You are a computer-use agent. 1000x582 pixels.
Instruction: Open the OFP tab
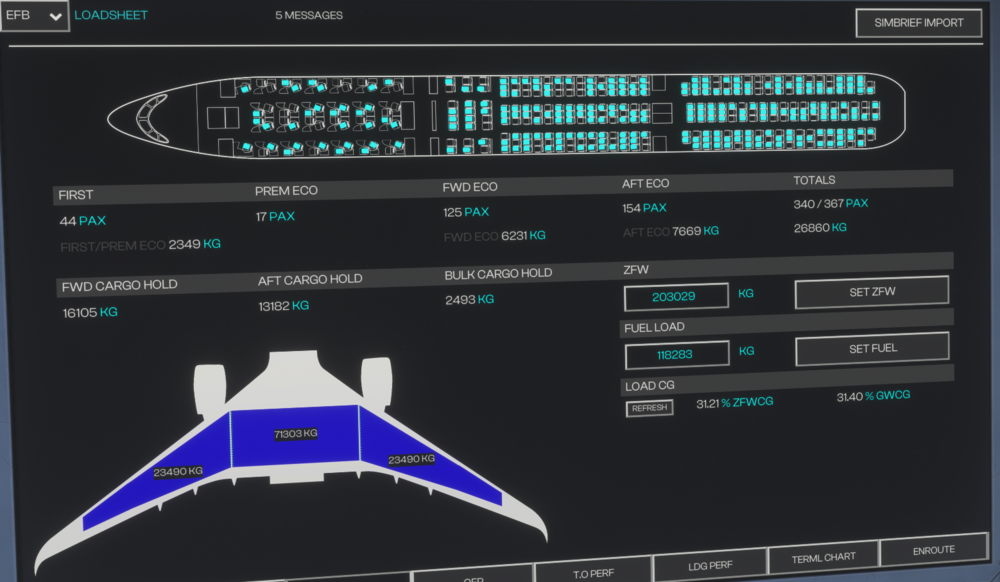click(x=473, y=576)
